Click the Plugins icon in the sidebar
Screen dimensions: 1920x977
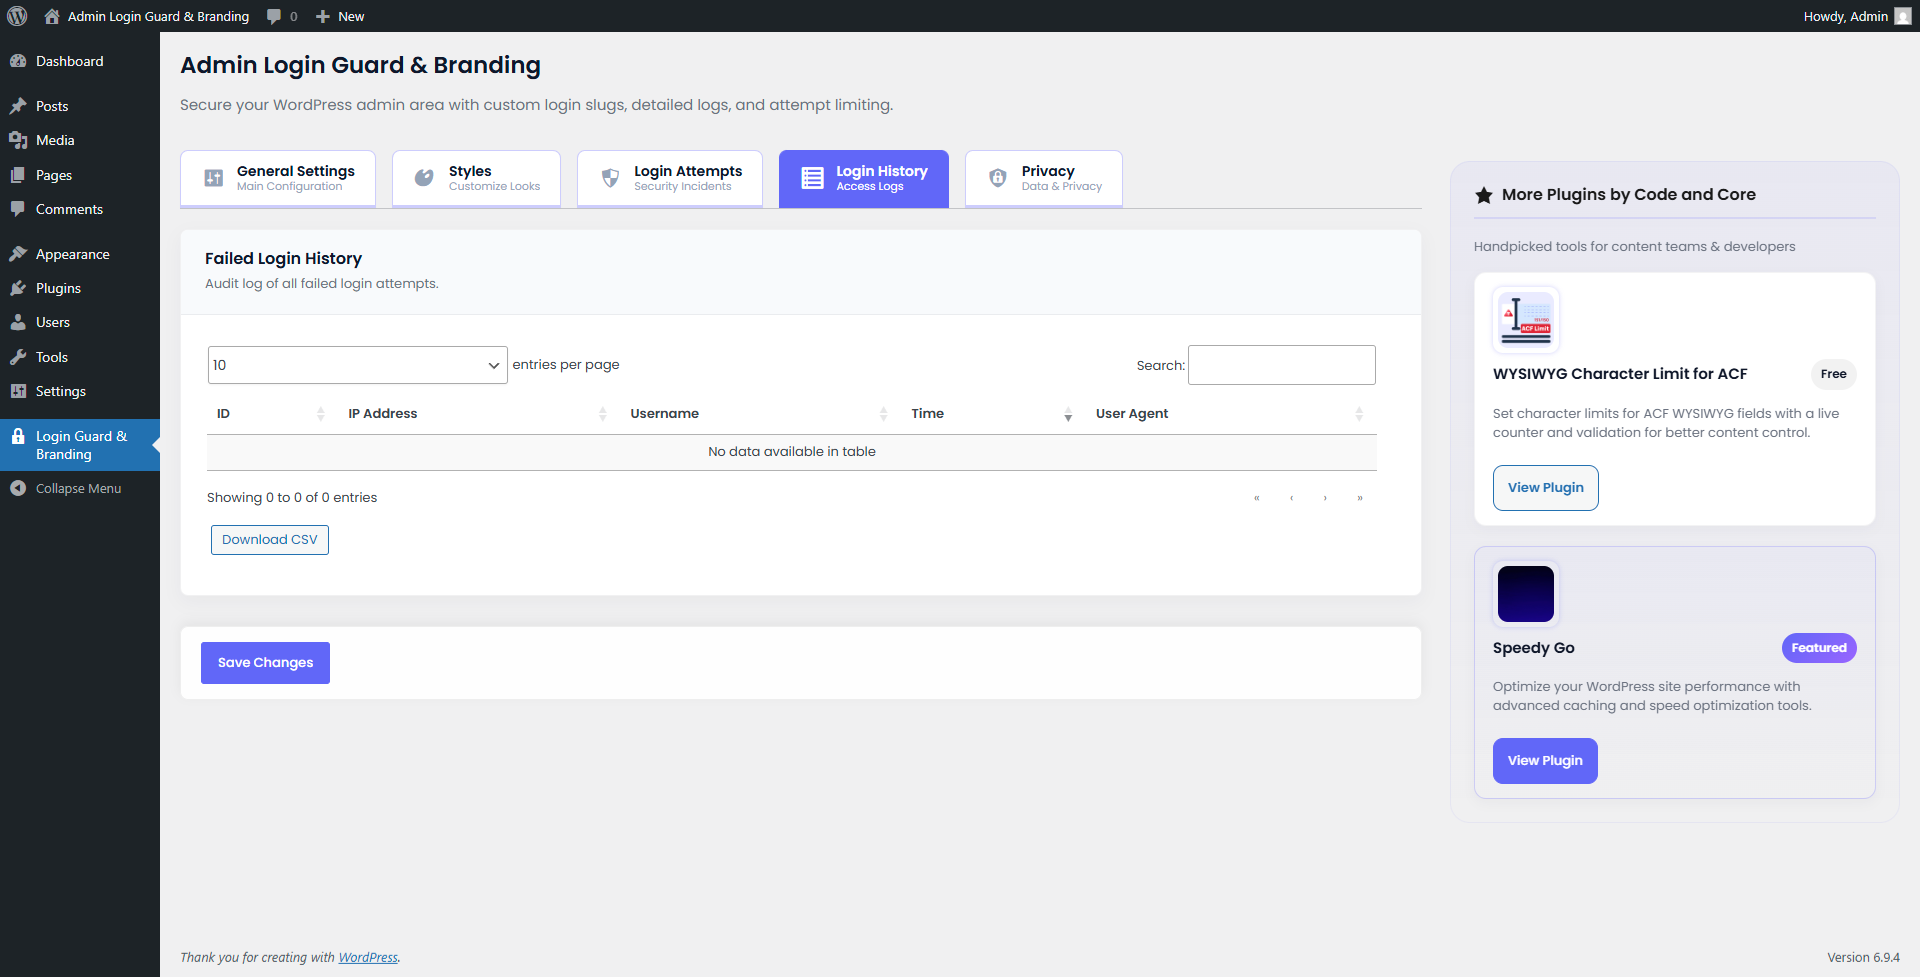tap(19, 288)
